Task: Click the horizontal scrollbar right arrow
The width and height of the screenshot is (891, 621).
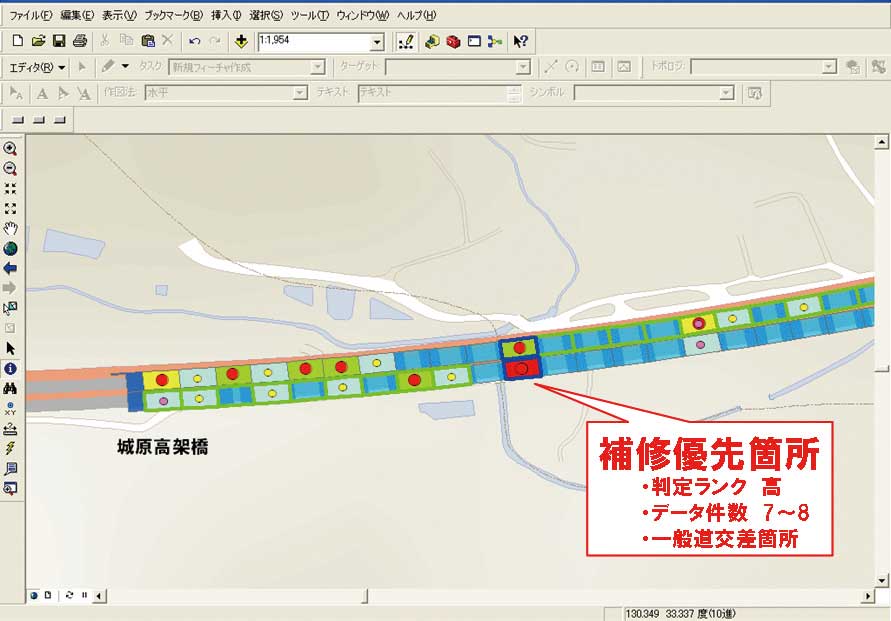Action: pyautogui.click(x=865, y=595)
